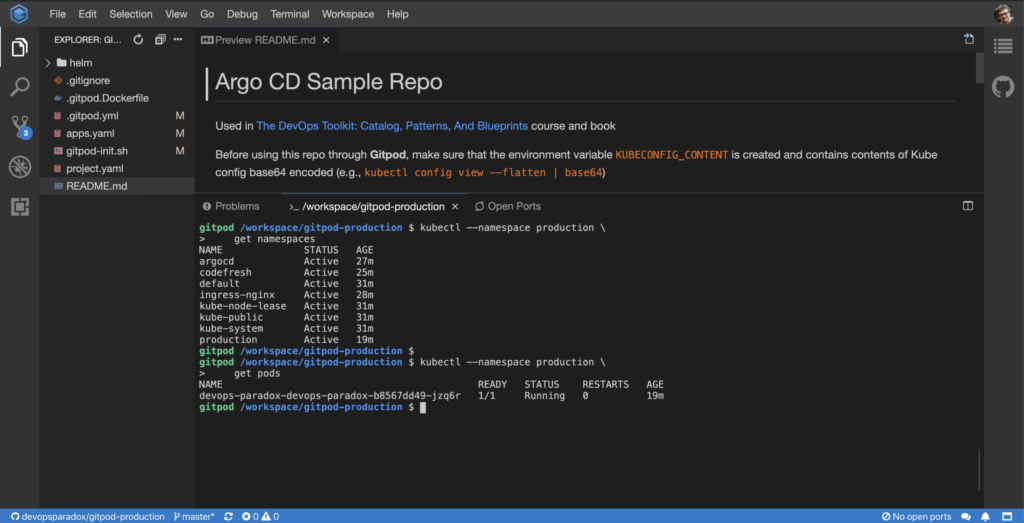Collapse all folders in Explorer
This screenshot has height=523, width=1024.
(160, 40)
